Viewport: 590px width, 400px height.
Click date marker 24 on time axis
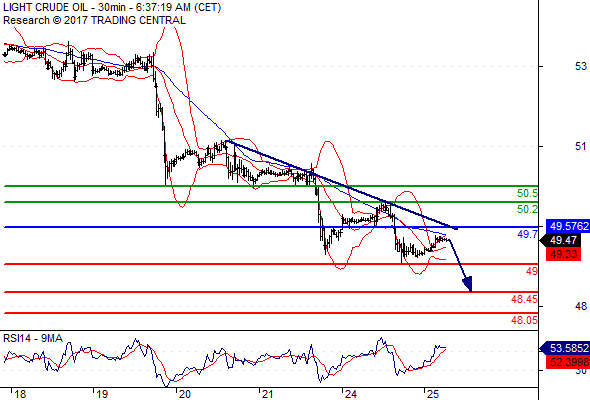pyautogui.click(x=350, y=394)
